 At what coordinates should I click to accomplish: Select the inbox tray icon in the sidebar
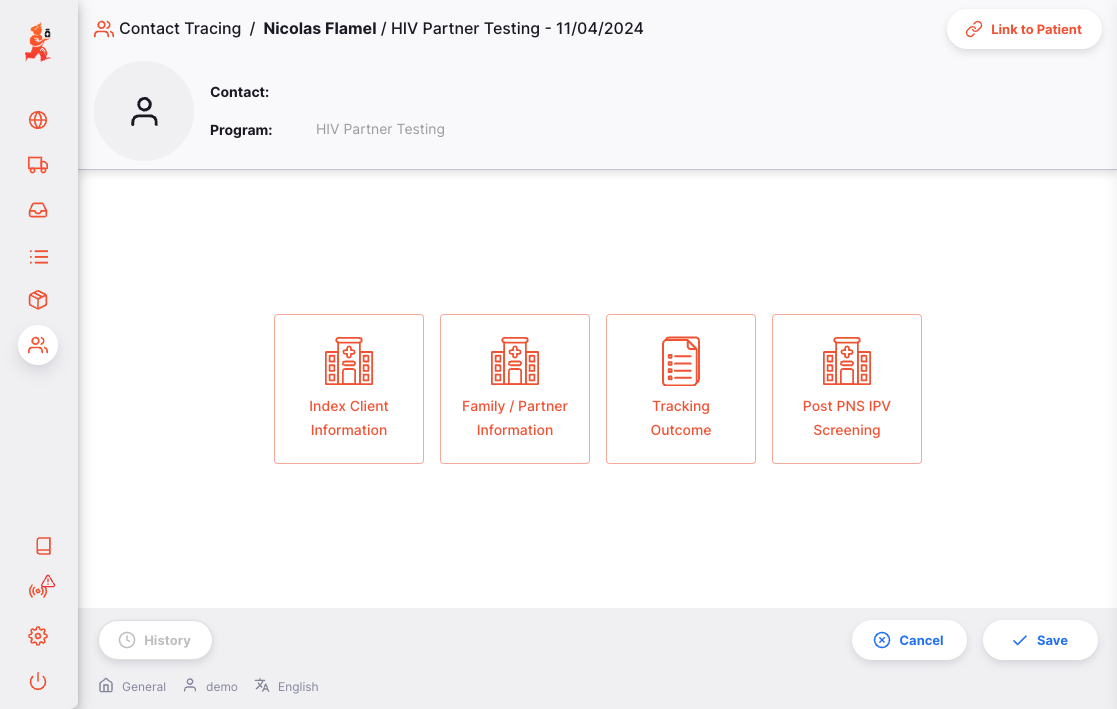point(38,211)
